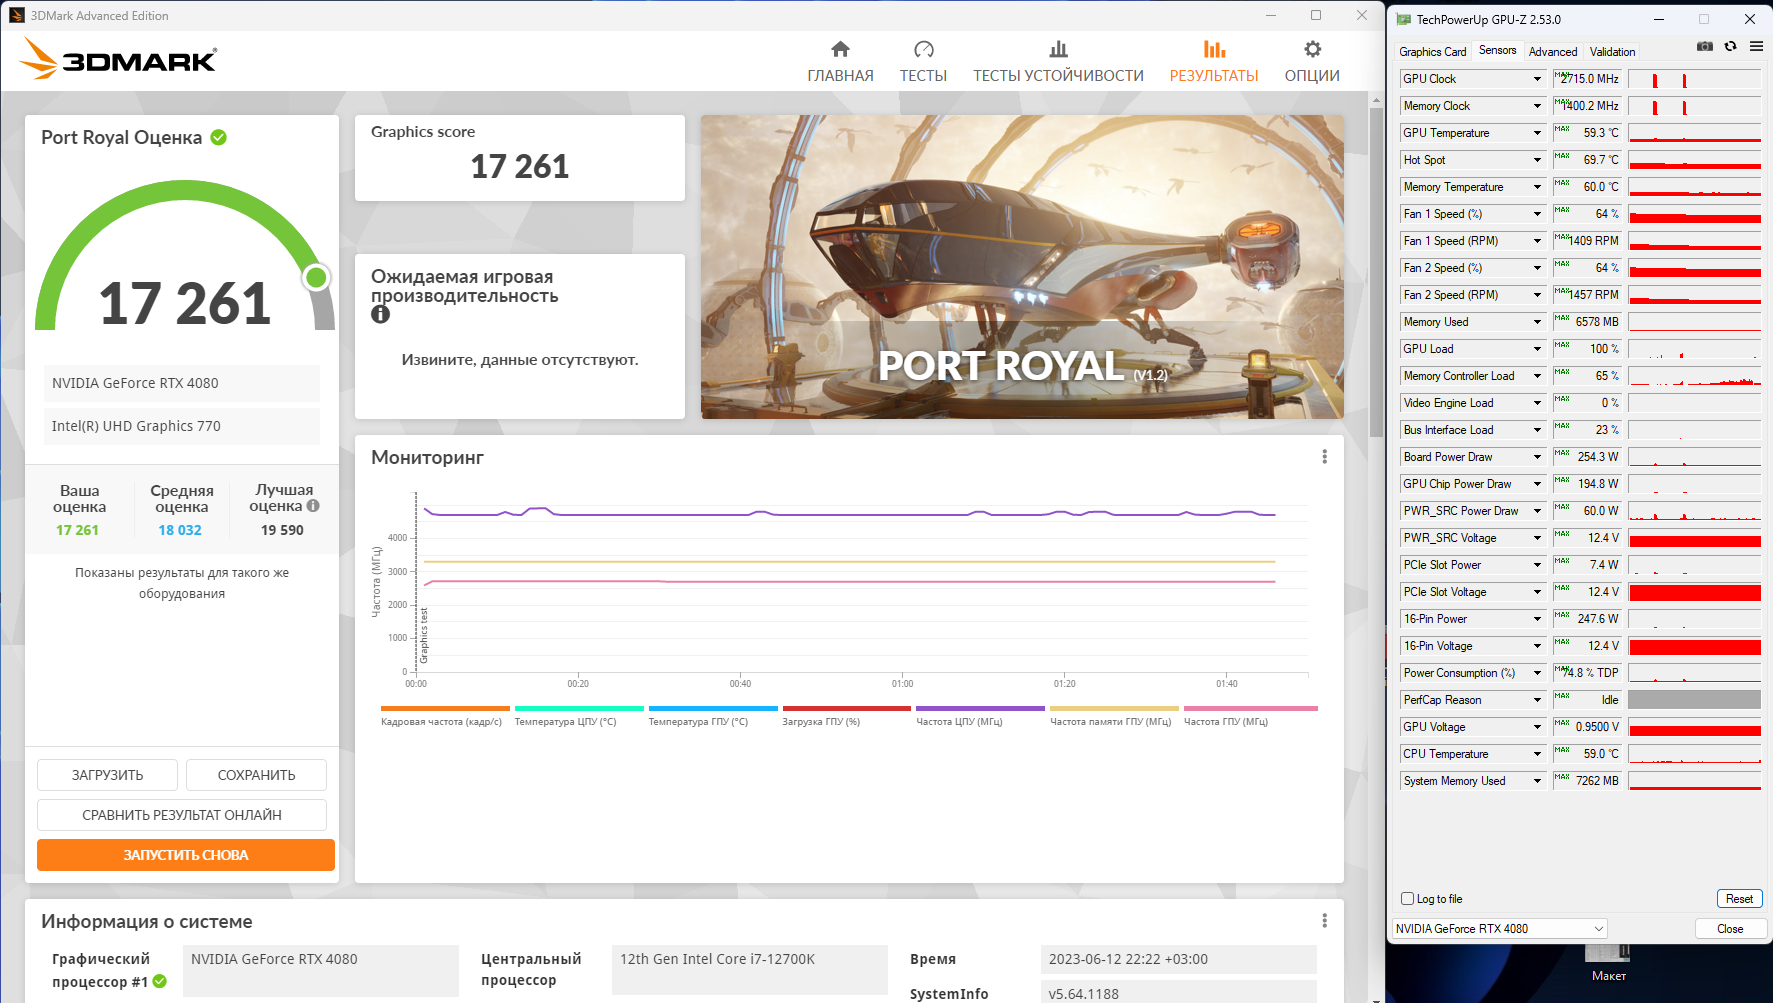The width and height of the screenshot is (1773, 1003).
Task: Click the Close button in GPU-Z
Action: click(1730, 929)
